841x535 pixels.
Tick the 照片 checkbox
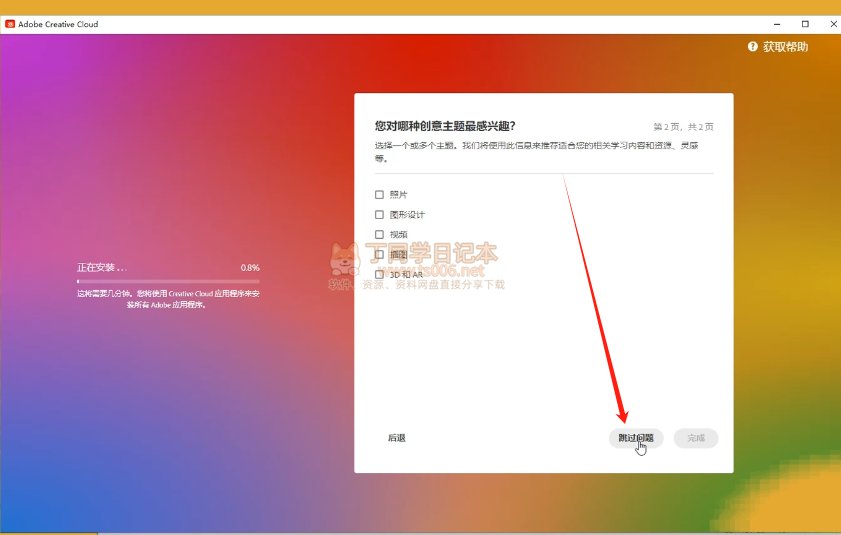(x=379, y=194)
